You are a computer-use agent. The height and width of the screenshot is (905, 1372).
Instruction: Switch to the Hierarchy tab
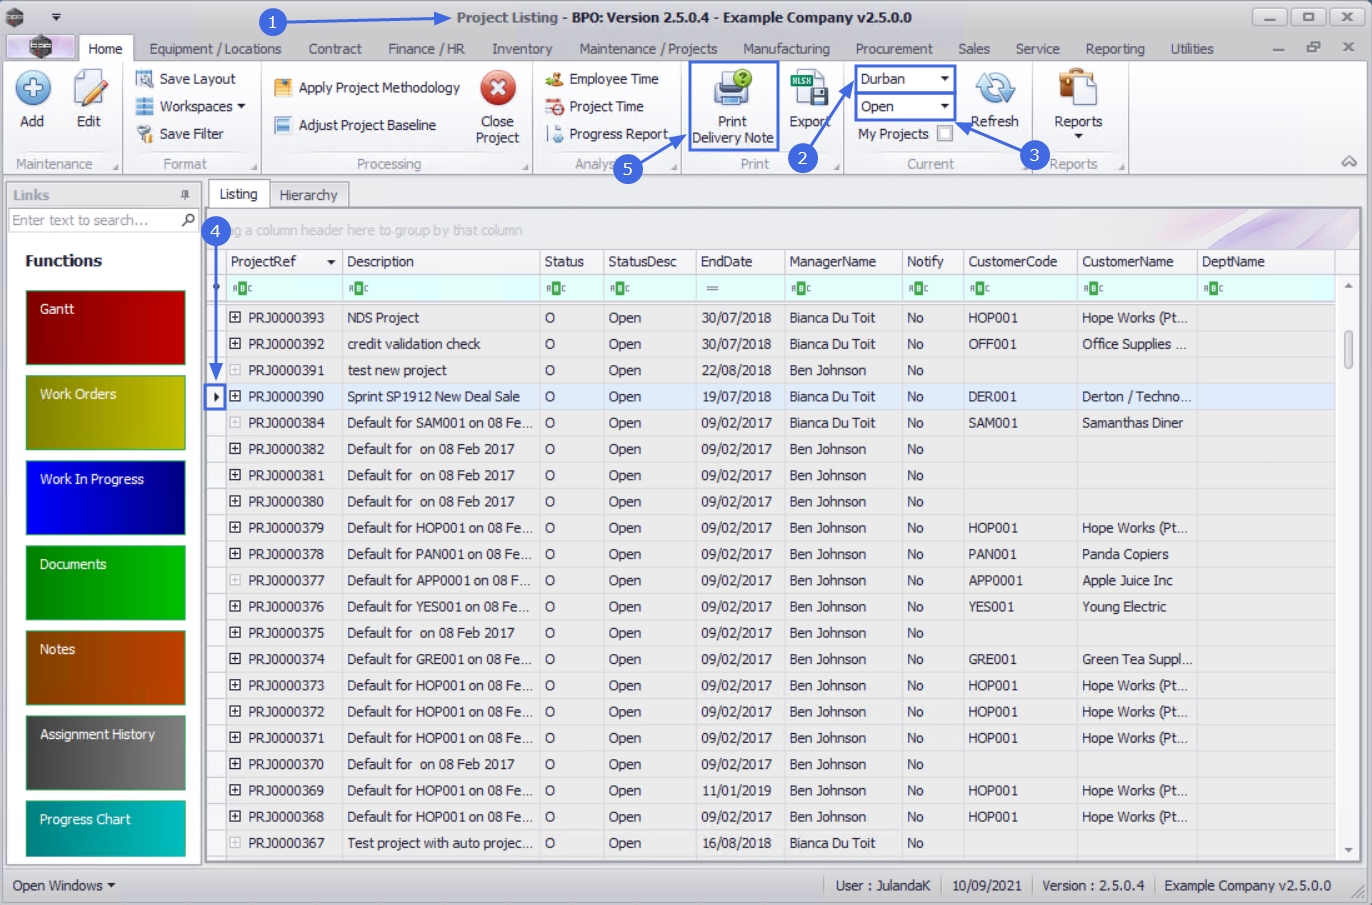pyautogui.click(x=308, y=195)
